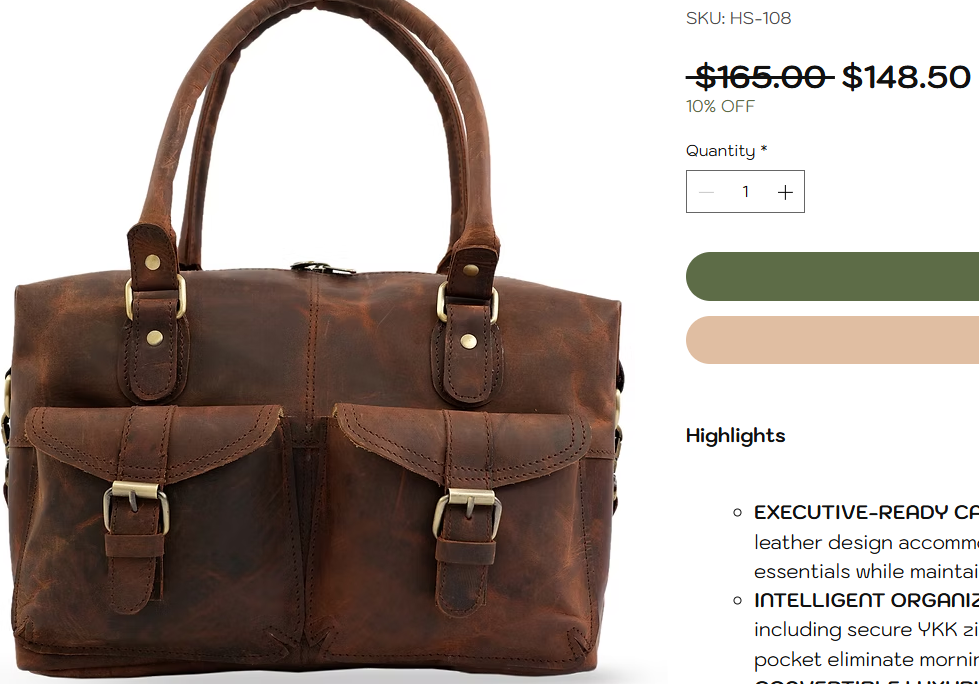The image size is (979, 684).
Task: Click the beige tan pill button
Action: (832, 340)
